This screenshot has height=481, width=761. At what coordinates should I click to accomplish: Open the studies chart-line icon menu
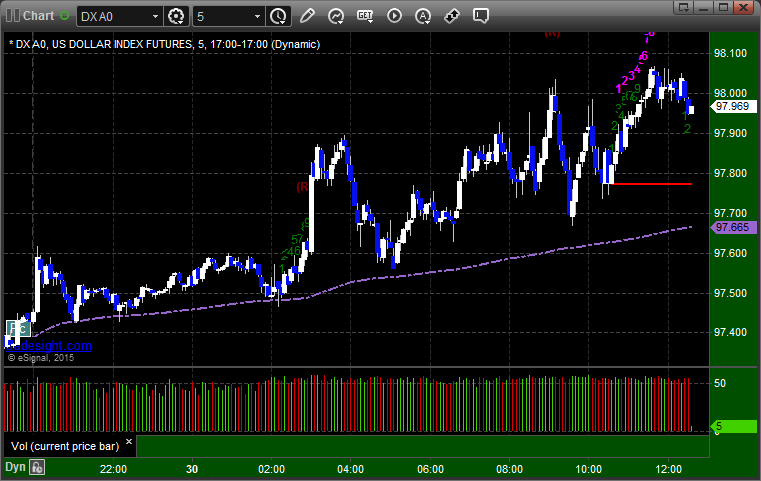[x=336, y=16]
